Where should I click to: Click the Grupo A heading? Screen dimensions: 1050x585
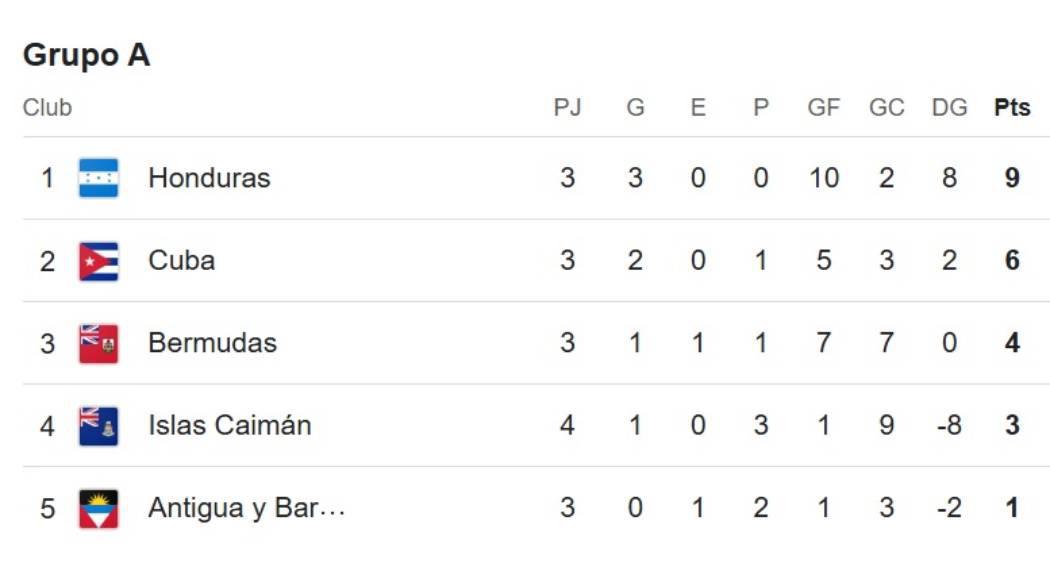(86, 55)
